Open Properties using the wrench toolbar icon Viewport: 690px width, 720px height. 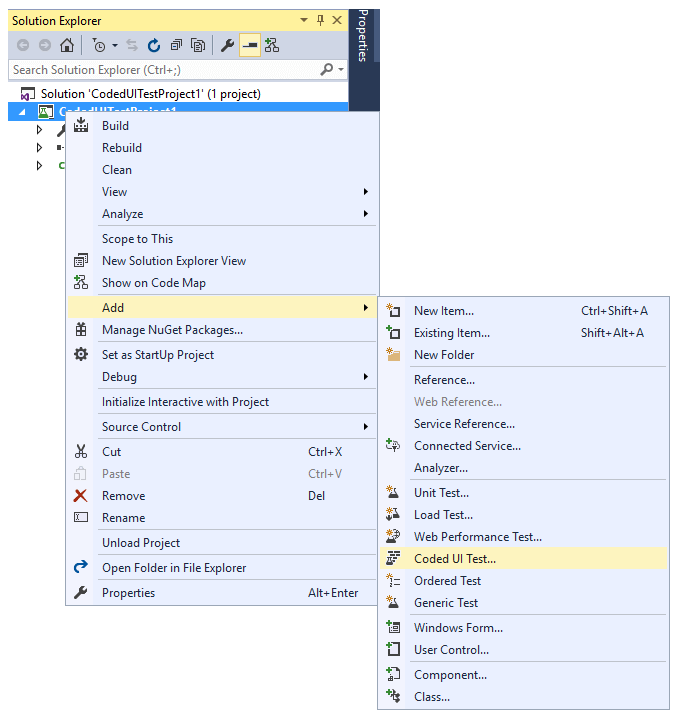click(x=227, y=45)
